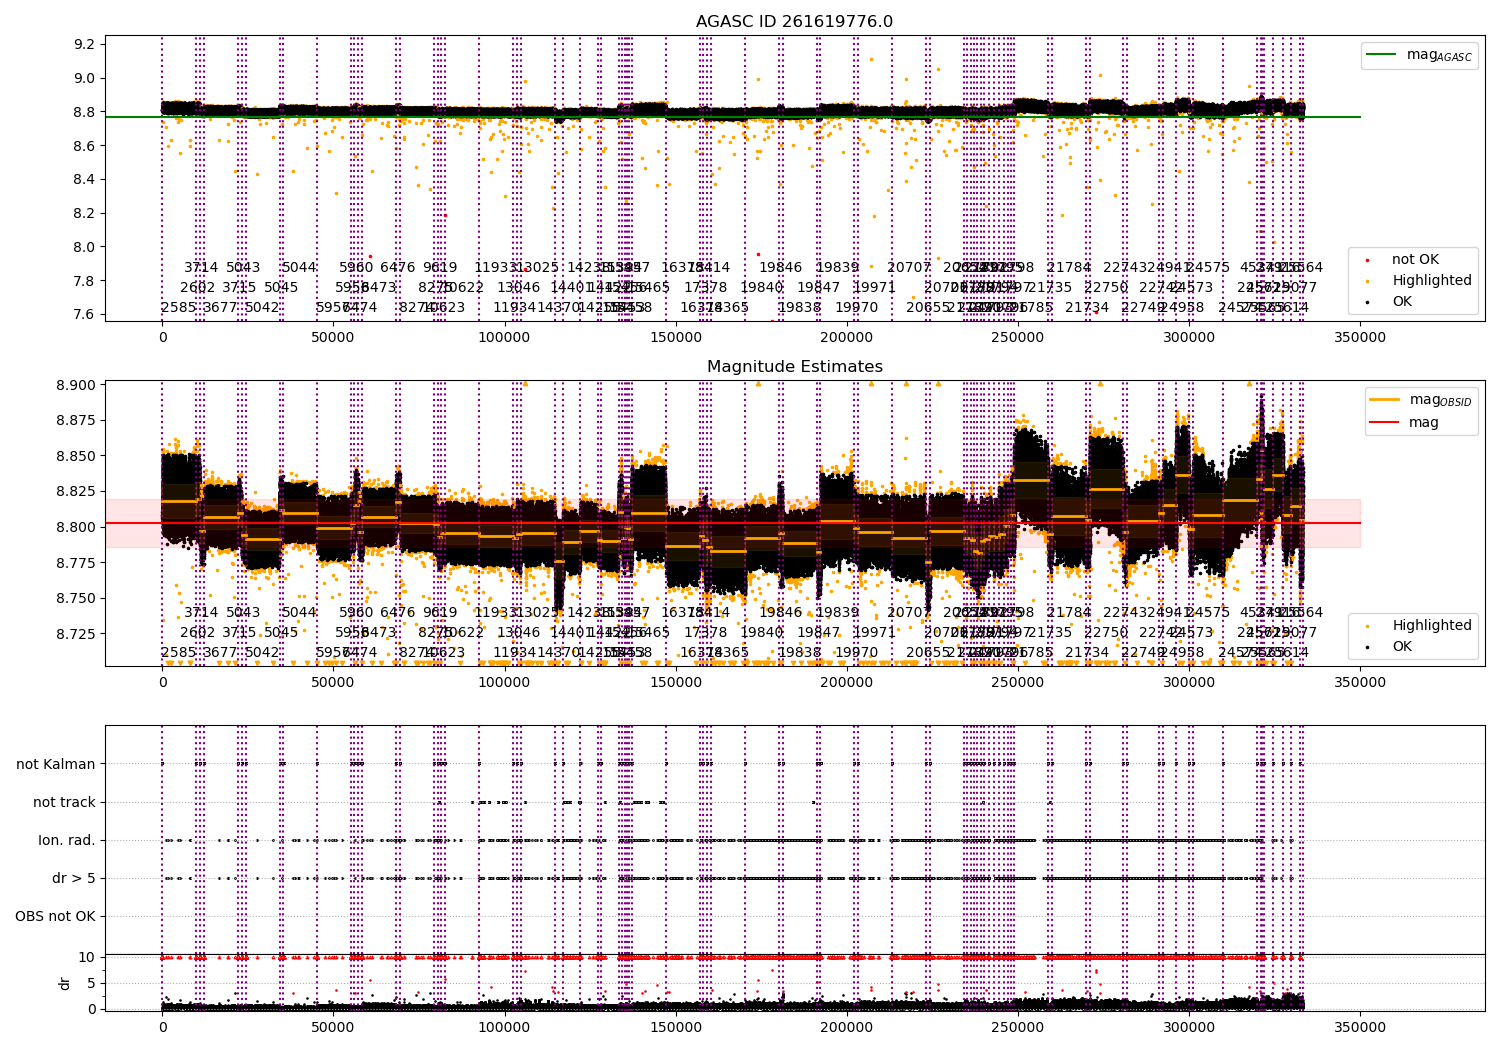
Task: Click the 7.6 y-axis tick label
Action: click(x=85, y=315)
